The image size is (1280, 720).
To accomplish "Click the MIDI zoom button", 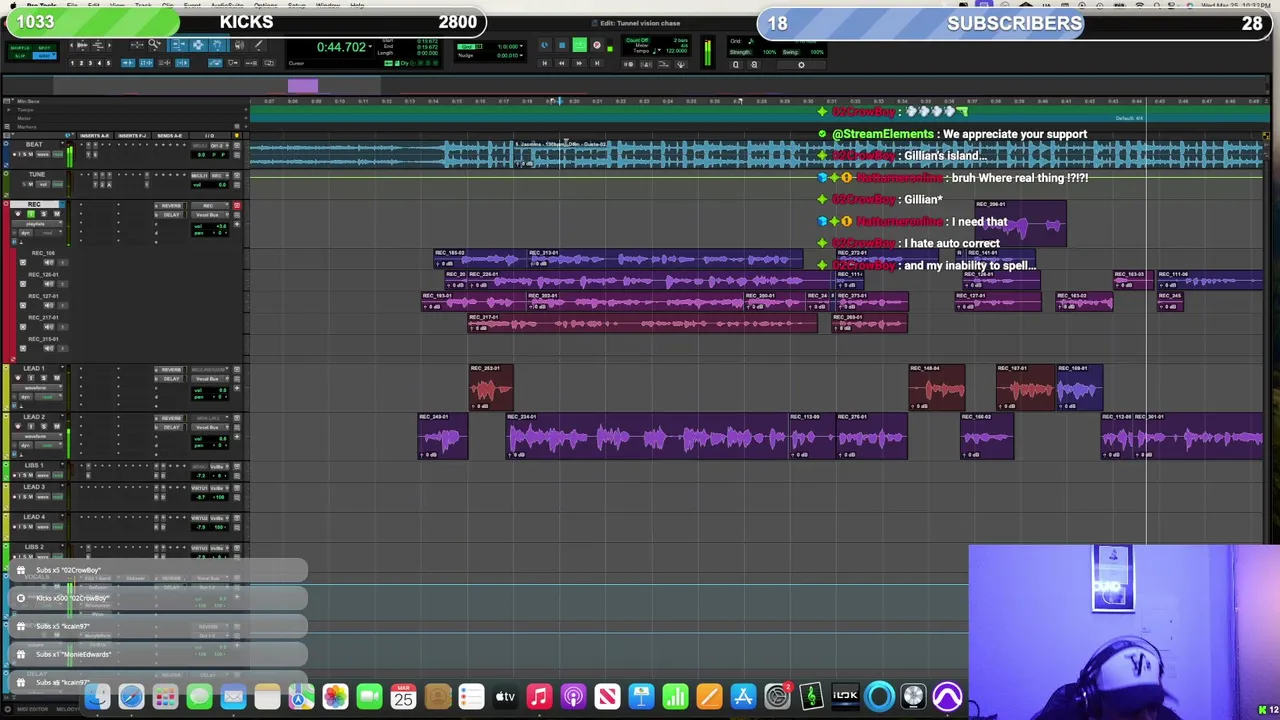I will click(x=99, y=45).
